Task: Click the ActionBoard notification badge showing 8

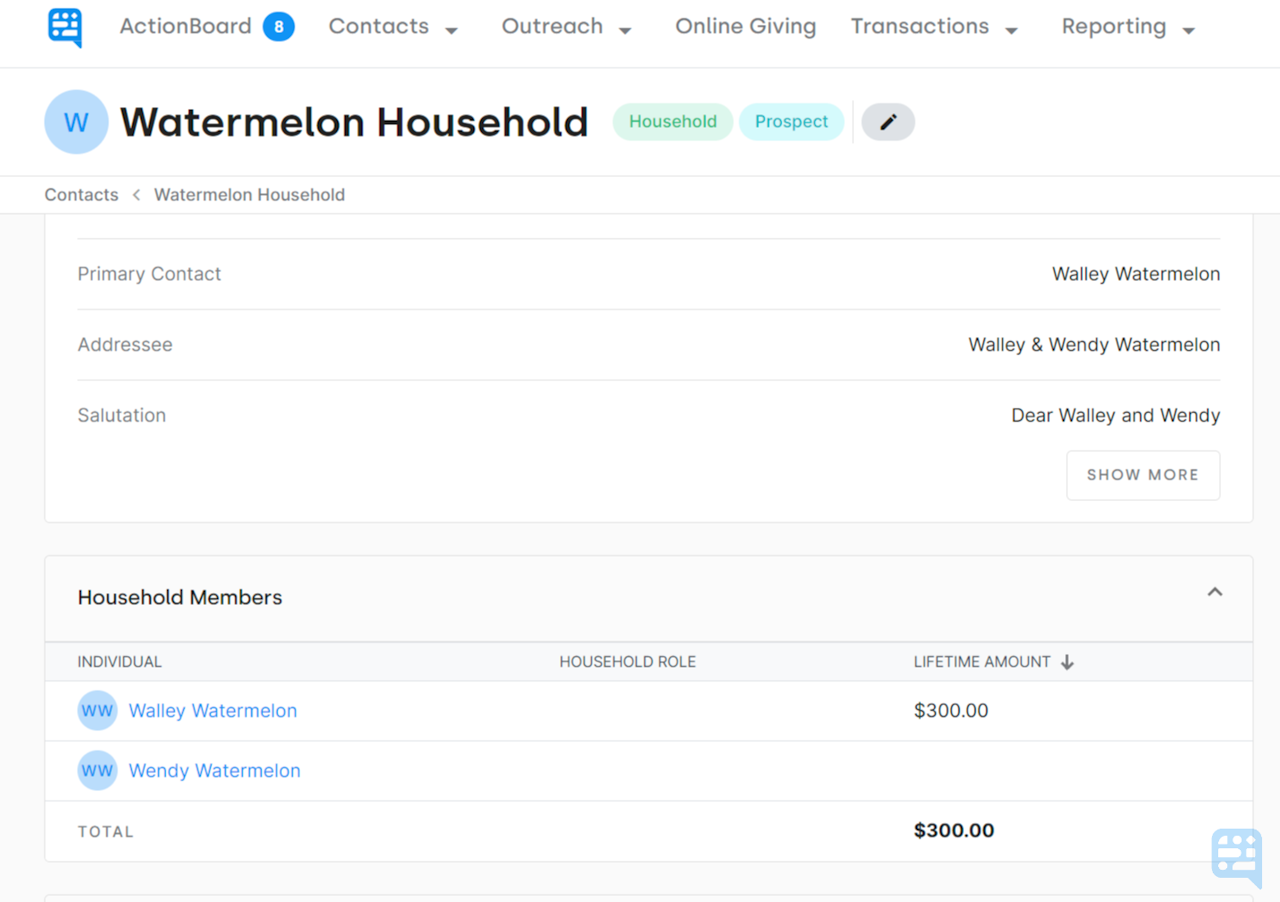Action: coord(278,27)
